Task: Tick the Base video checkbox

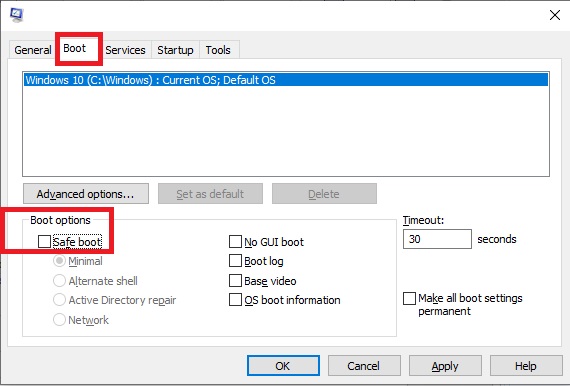Action: 236,281
